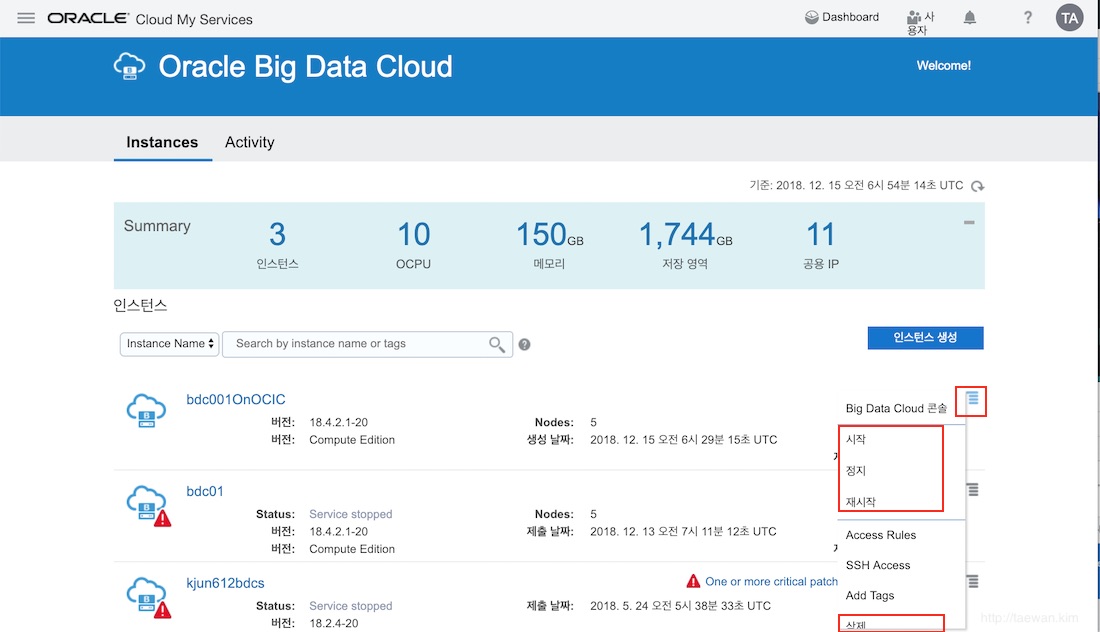Click the red critical patch warning icon
1100x632 pixels.
[x=693, y=581]
